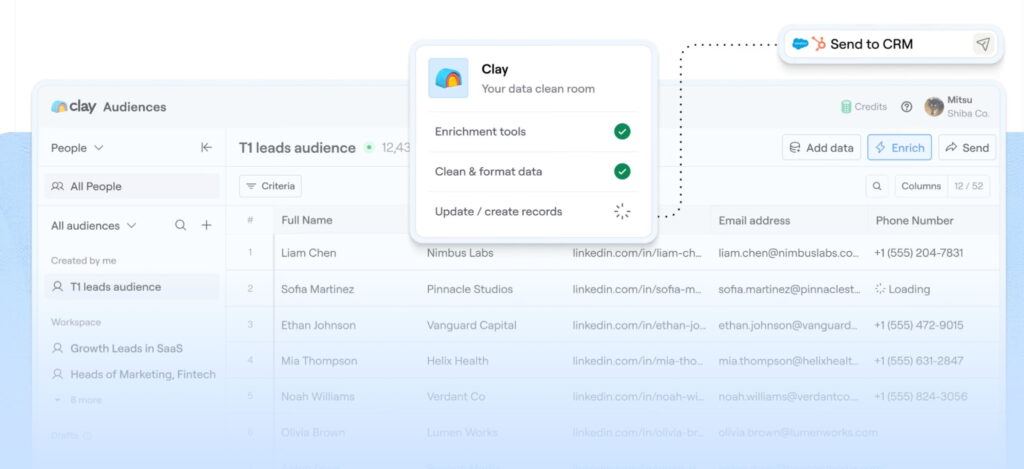Click the Enrichment tools green checkmark
Viewport: 1024px width, 469px height.
click(622, 131)
